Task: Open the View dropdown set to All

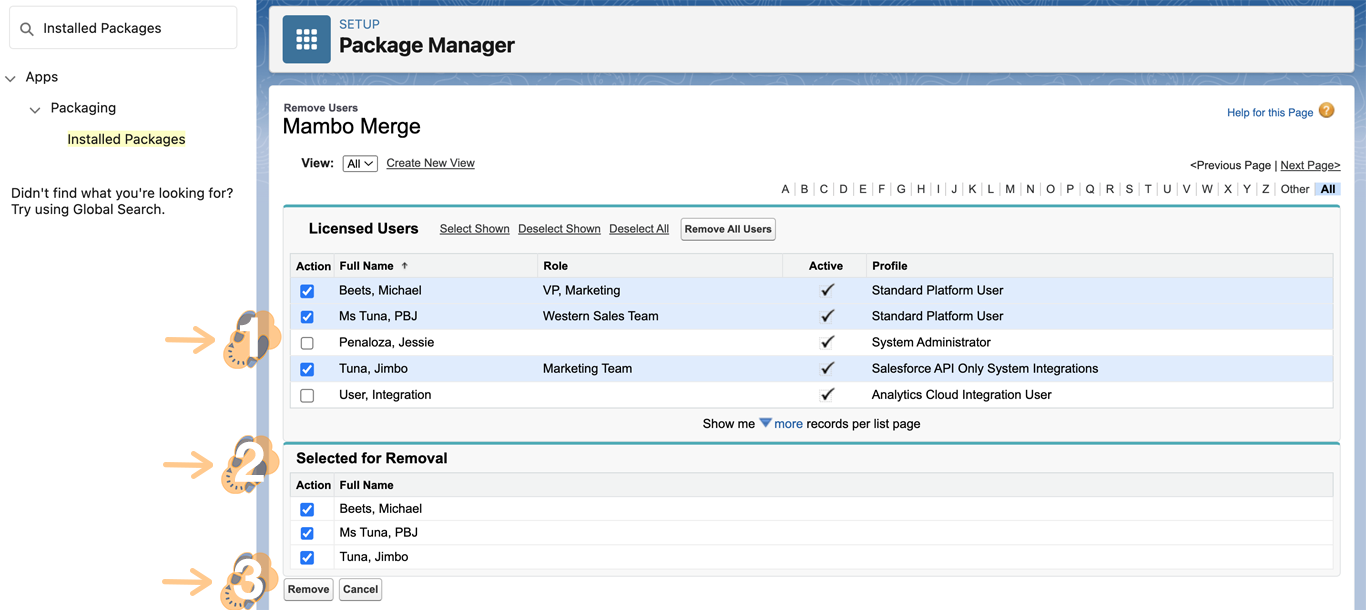Action: (x=359, y=164)
